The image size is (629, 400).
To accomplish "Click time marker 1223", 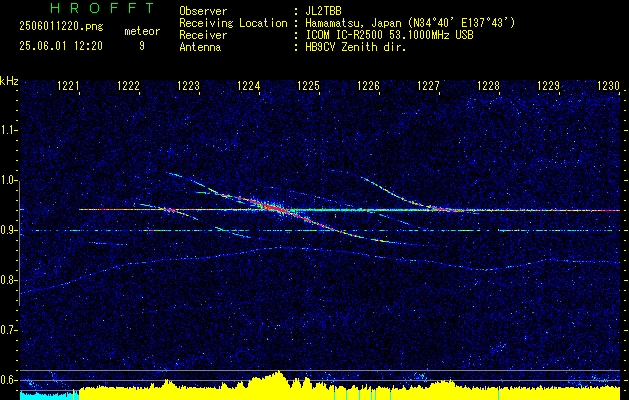I will click(188, 86).
